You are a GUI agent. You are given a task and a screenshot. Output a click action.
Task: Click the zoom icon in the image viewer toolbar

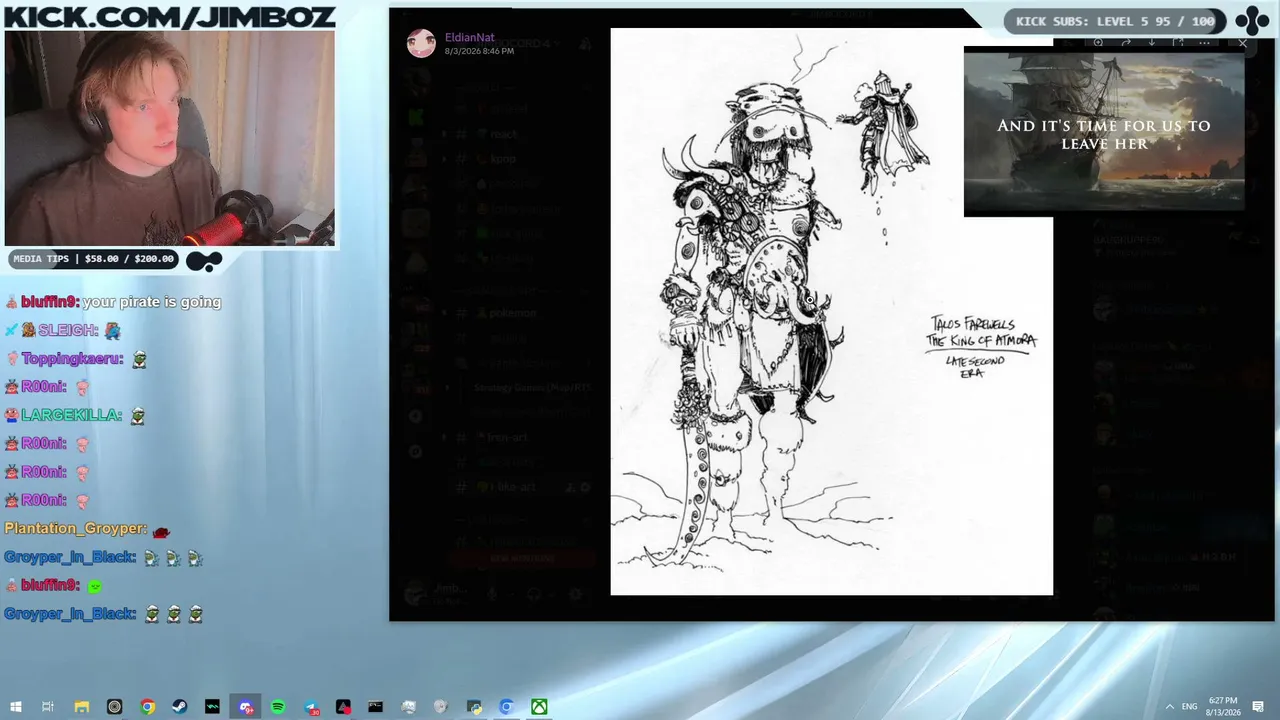1098,43
